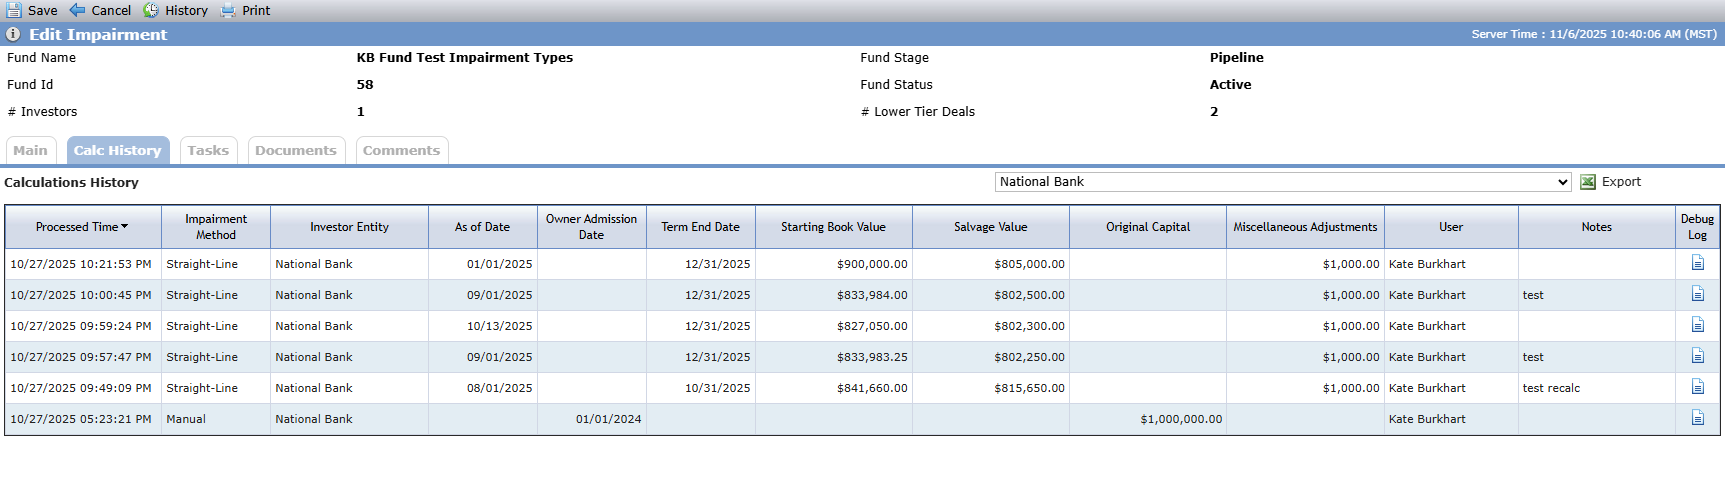The height and width of the screenshot is (493, 1725).
Task: Open the Documents tab
Action: (x=296, y=150)
